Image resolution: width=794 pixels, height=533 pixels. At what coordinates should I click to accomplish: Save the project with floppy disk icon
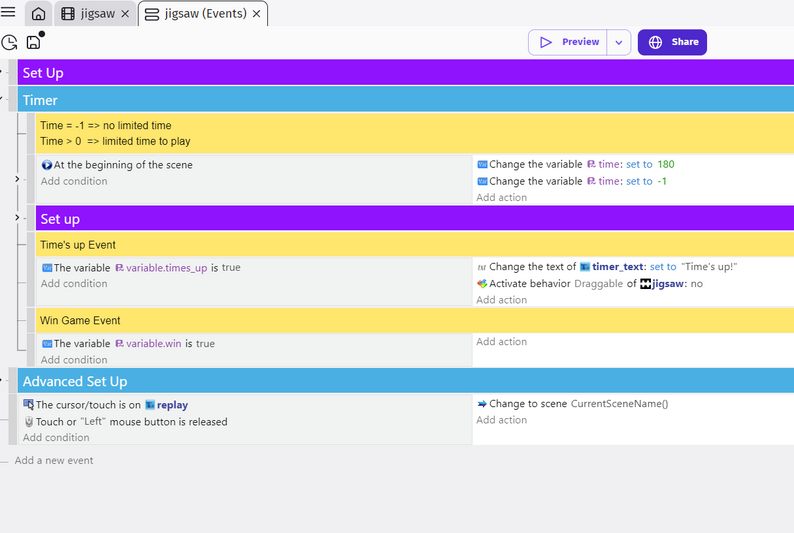[x=33, y=43]
